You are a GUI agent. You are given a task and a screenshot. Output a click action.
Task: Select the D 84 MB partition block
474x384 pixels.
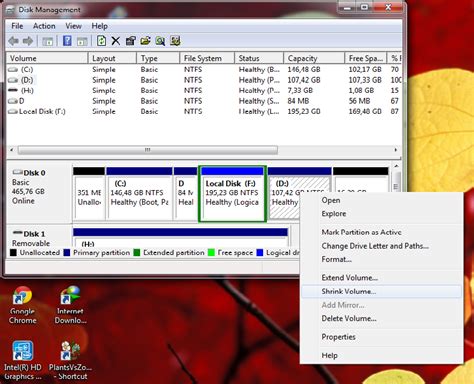click(186, 193)
